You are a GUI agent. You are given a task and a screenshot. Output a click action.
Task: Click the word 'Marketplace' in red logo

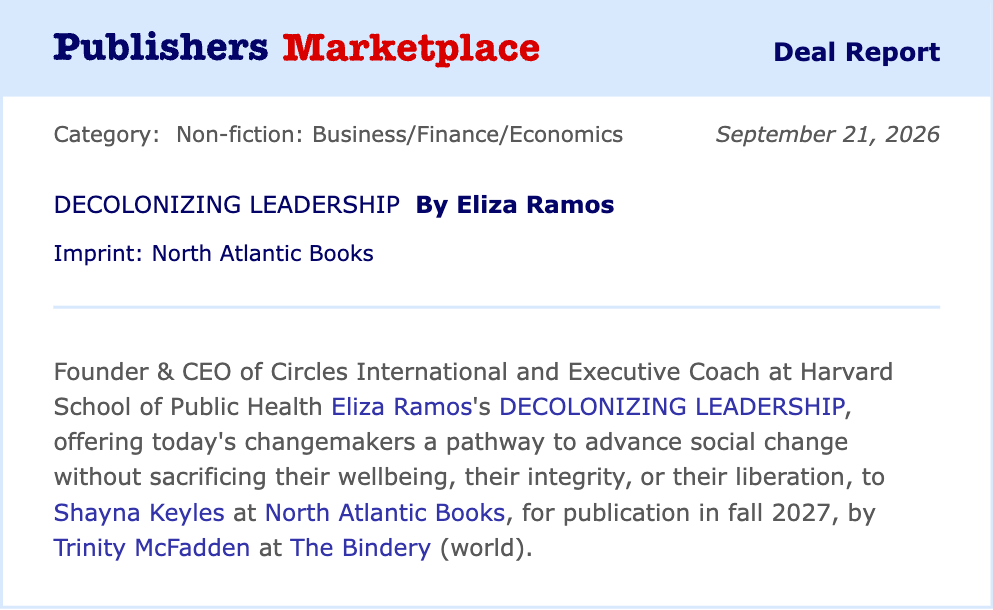coord(411,49)
